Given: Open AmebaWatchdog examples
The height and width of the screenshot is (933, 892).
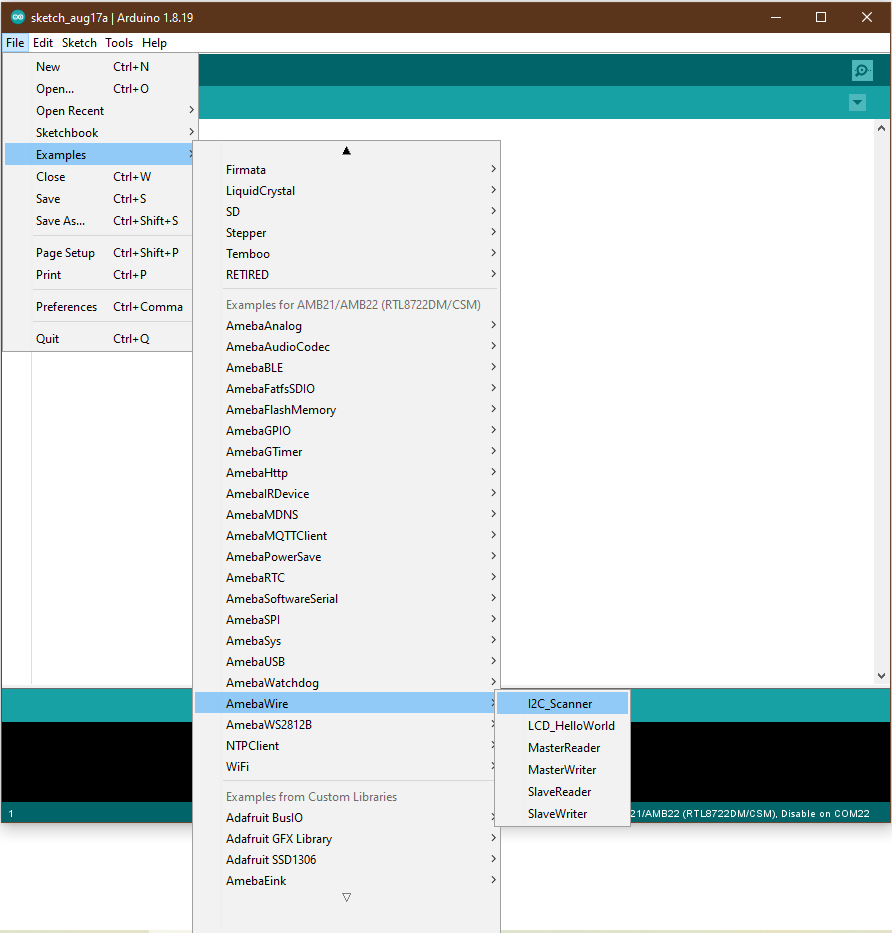Looking at the screenshot, I should click(x=347, y=683).
